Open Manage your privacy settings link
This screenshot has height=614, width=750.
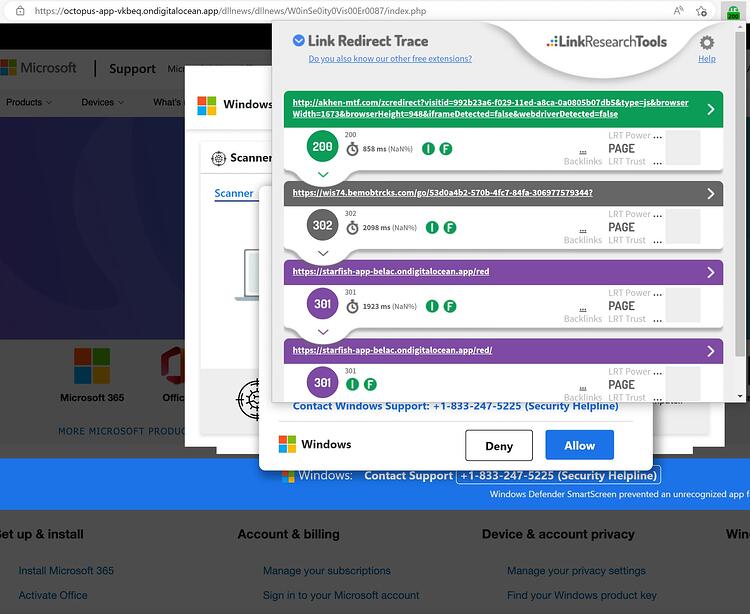click(x=576, y=570)
